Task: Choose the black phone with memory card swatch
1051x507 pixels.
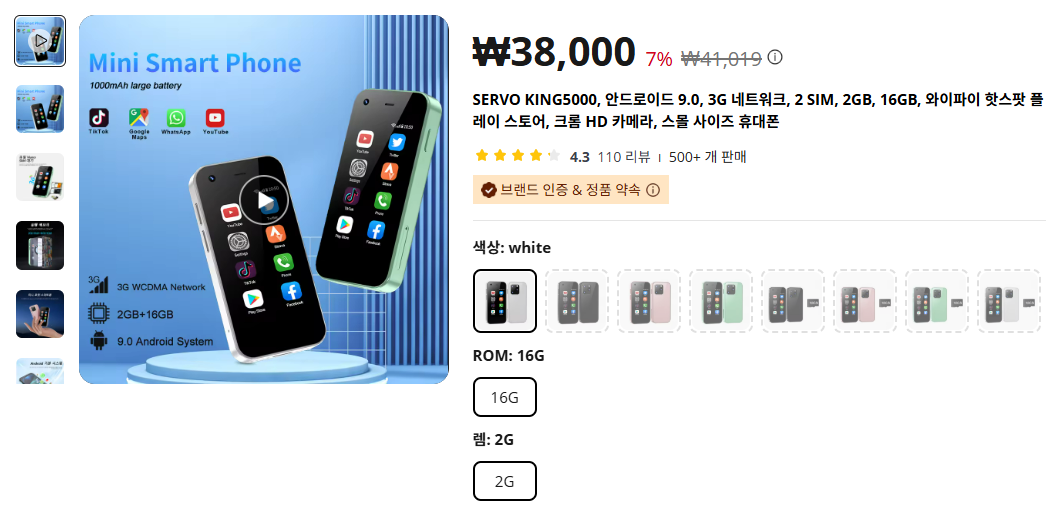Action: 793,301
